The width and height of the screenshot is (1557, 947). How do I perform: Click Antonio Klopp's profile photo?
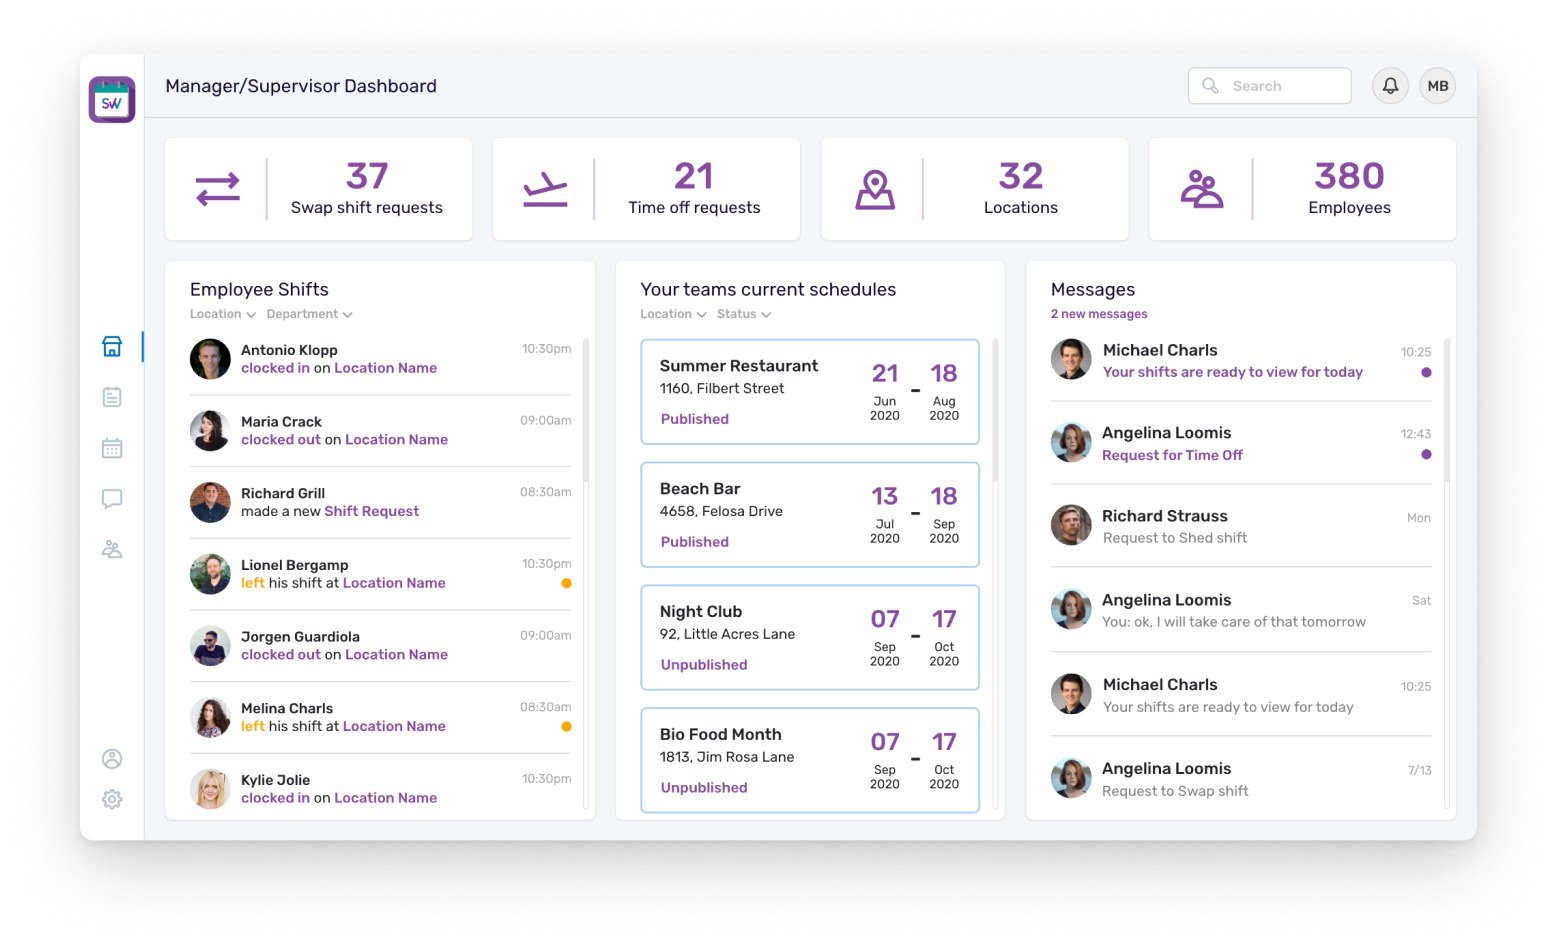[210, 359]
